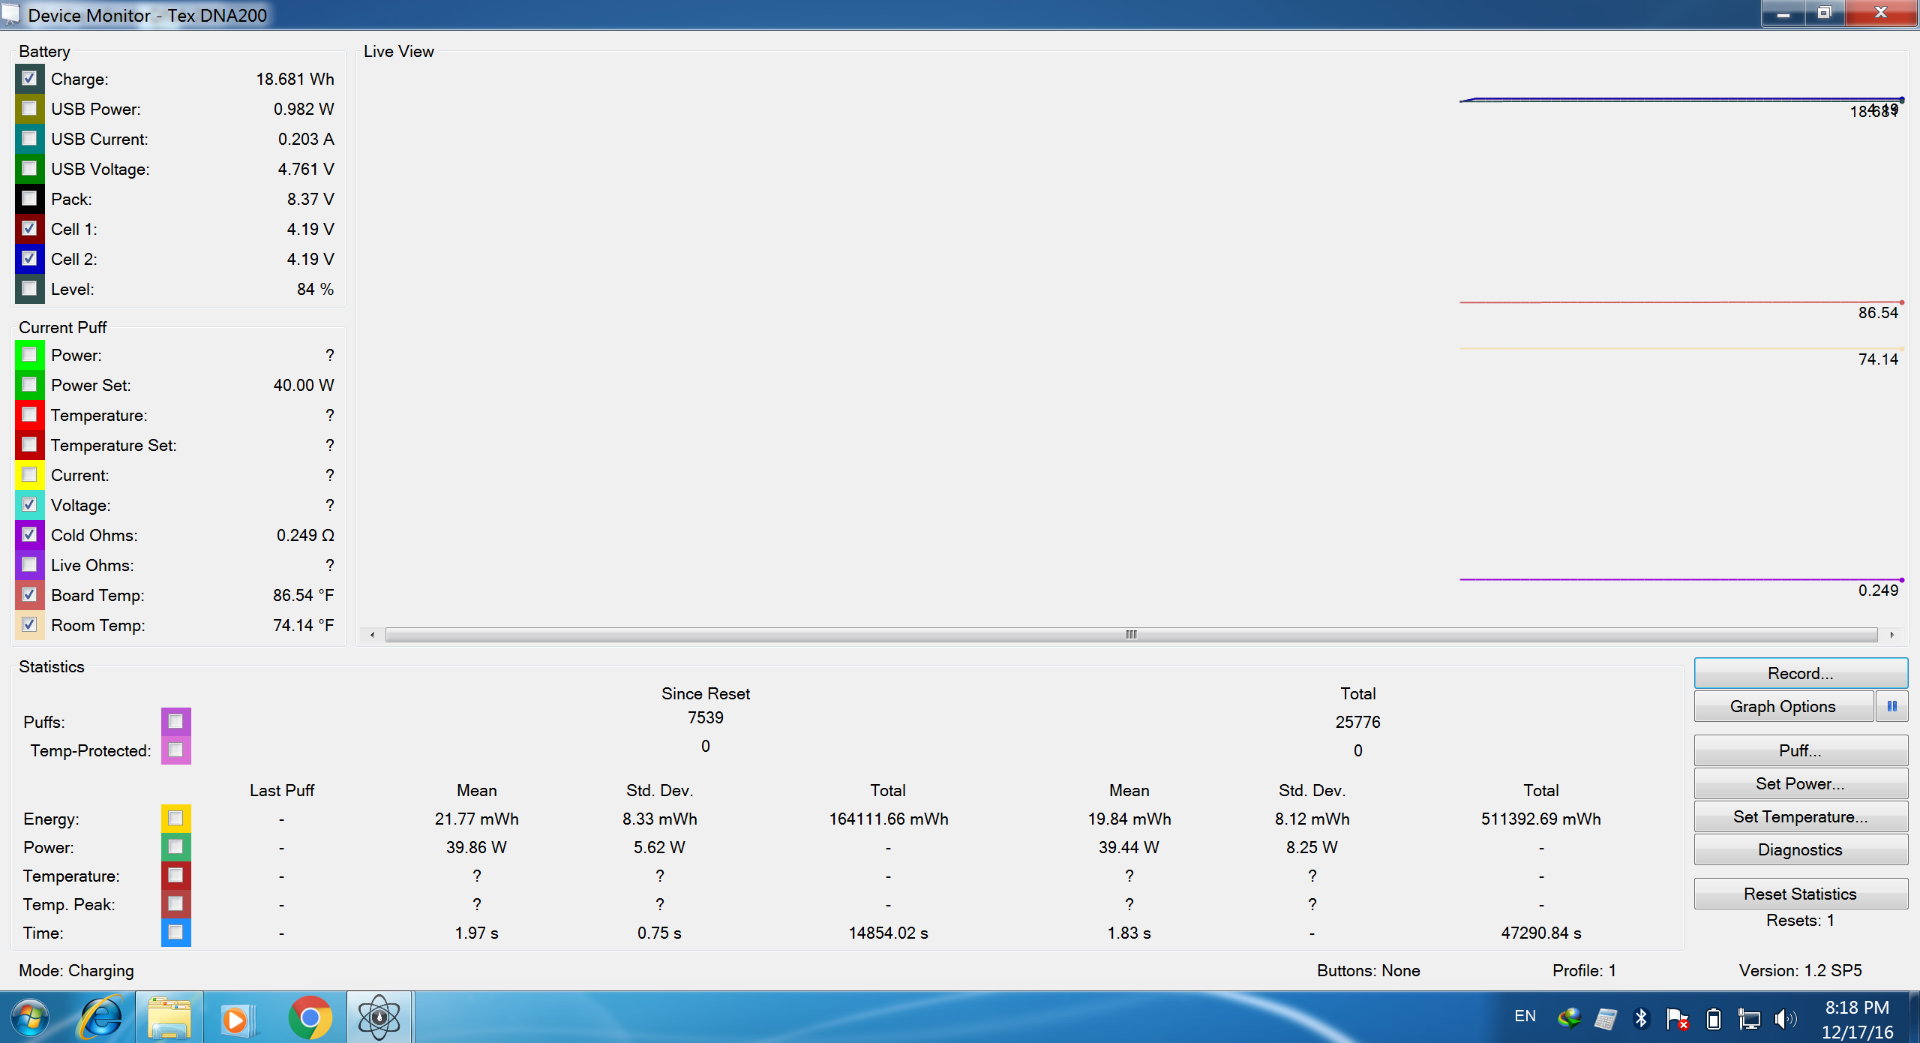Open Graph Options
The image size is (1920, 1043).
(1782, 706)
